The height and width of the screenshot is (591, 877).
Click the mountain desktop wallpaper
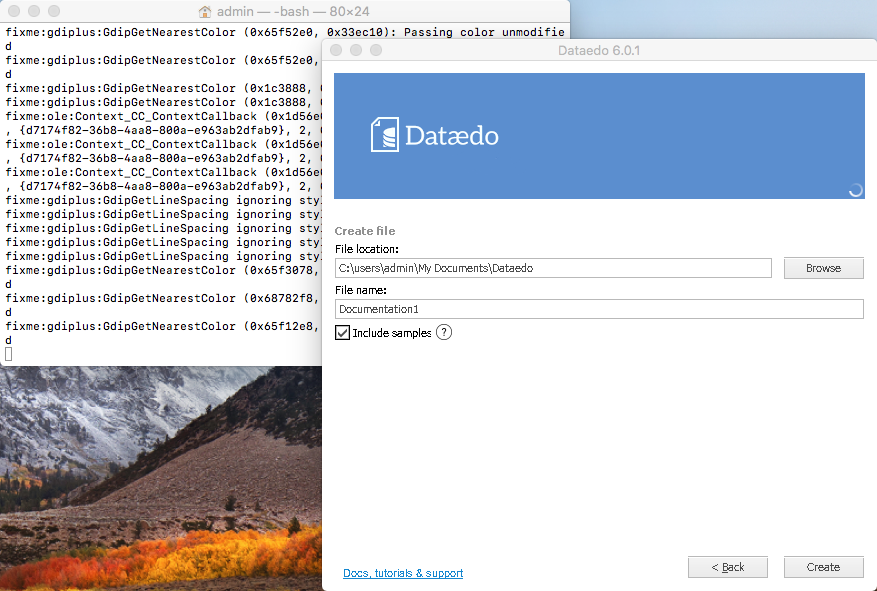[160, 480]
